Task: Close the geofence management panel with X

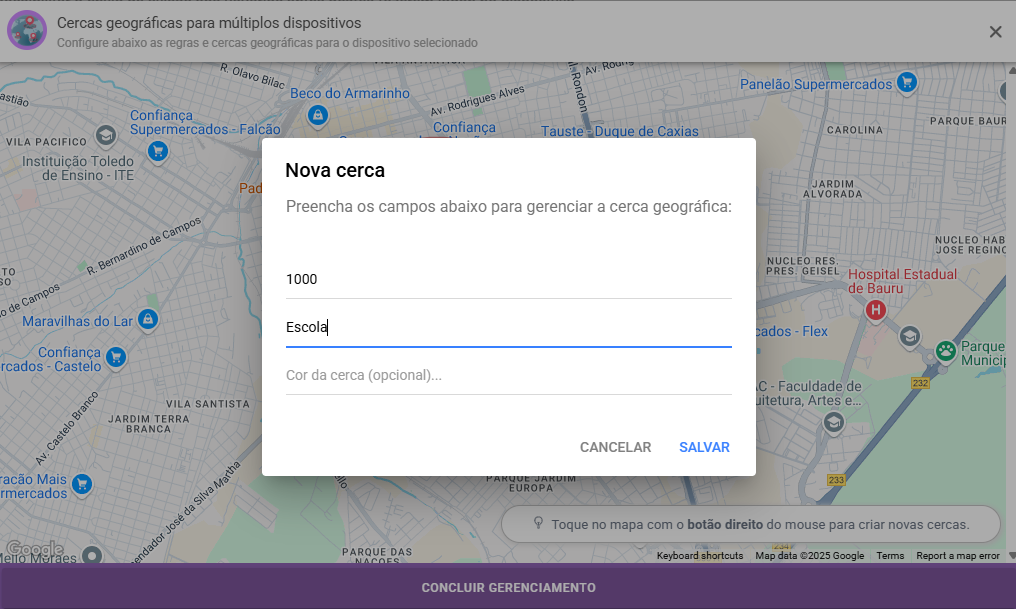Action: (x=995, y=32)
